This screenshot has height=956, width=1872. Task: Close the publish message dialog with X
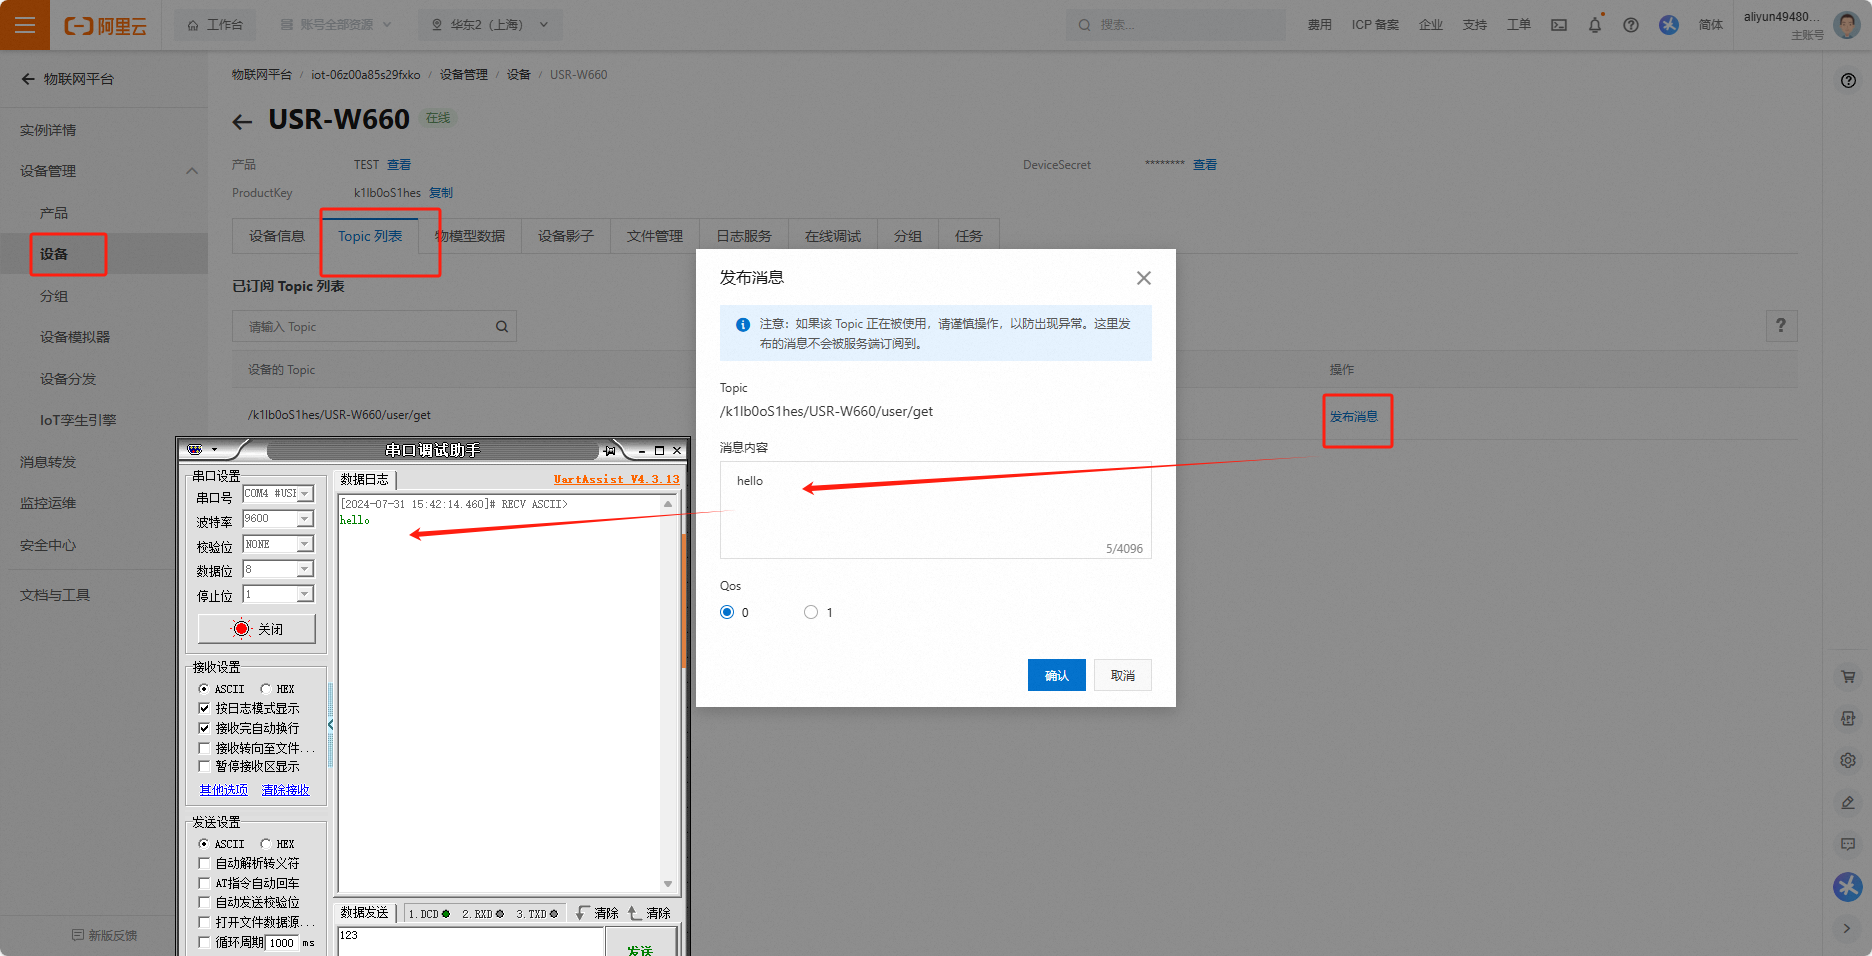pos(1143,278)
